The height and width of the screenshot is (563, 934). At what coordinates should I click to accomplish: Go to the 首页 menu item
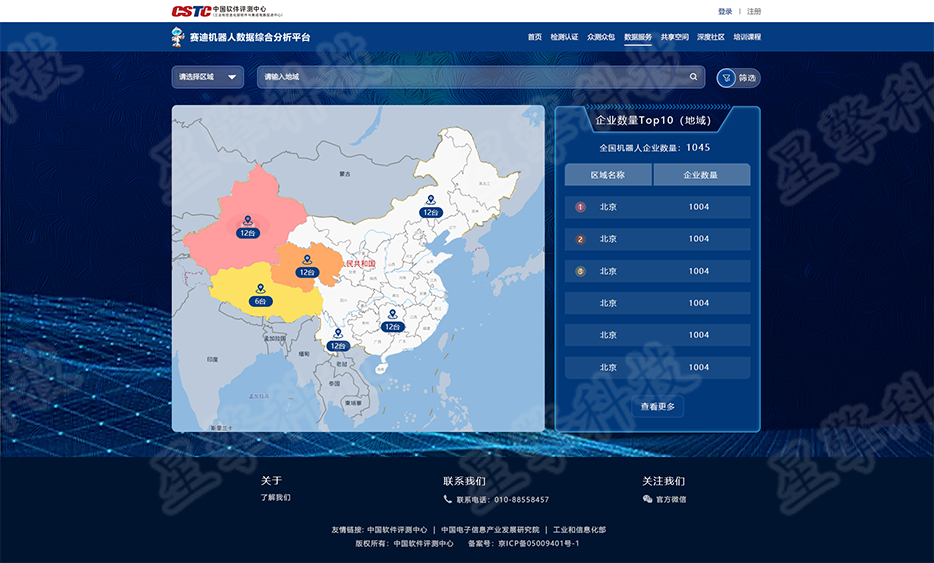534,37
